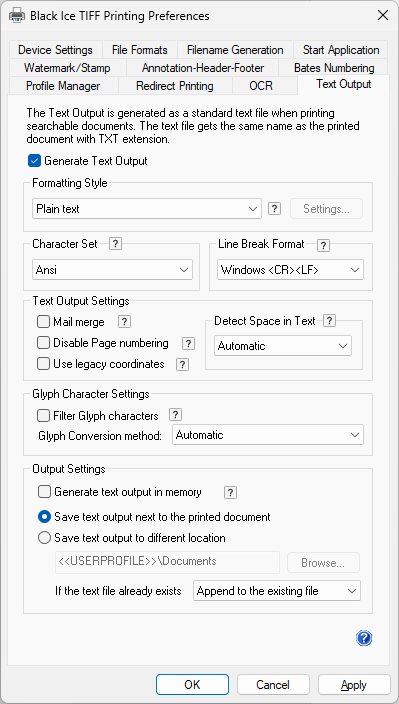Click the help icon next to Mail merge
The height and width of the screenshot is (704, 399).
pyautogui.click(x=124, y=322)
